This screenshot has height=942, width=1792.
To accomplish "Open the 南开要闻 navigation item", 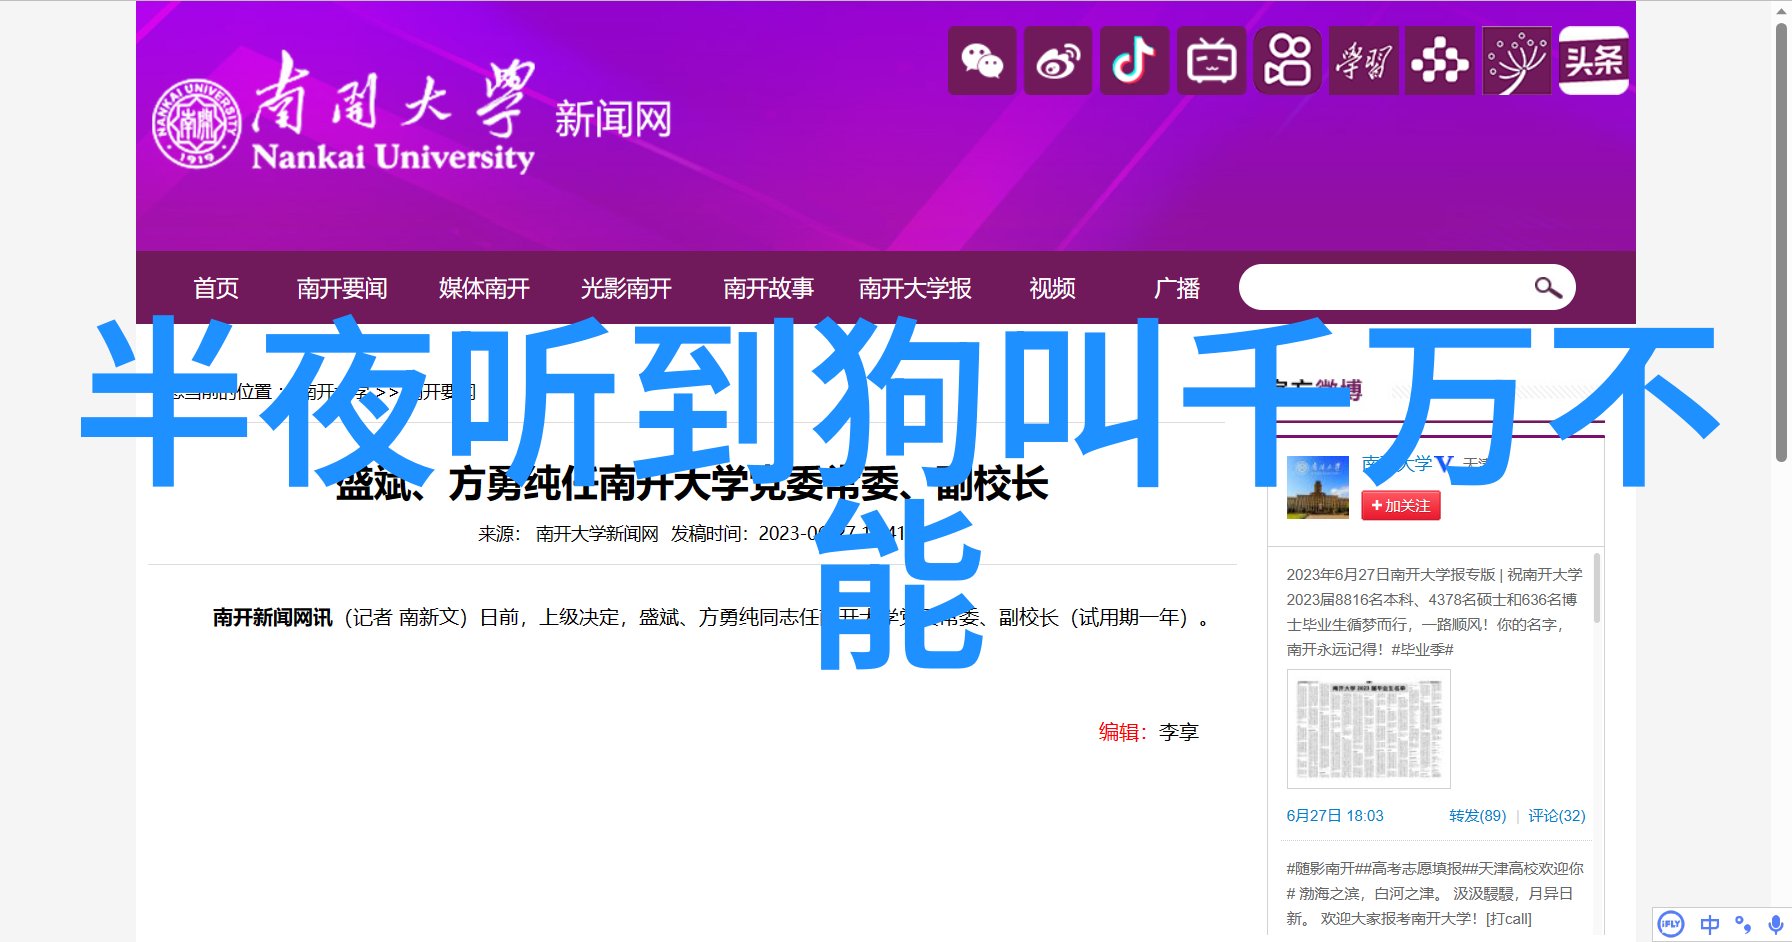I will [342, 288].
